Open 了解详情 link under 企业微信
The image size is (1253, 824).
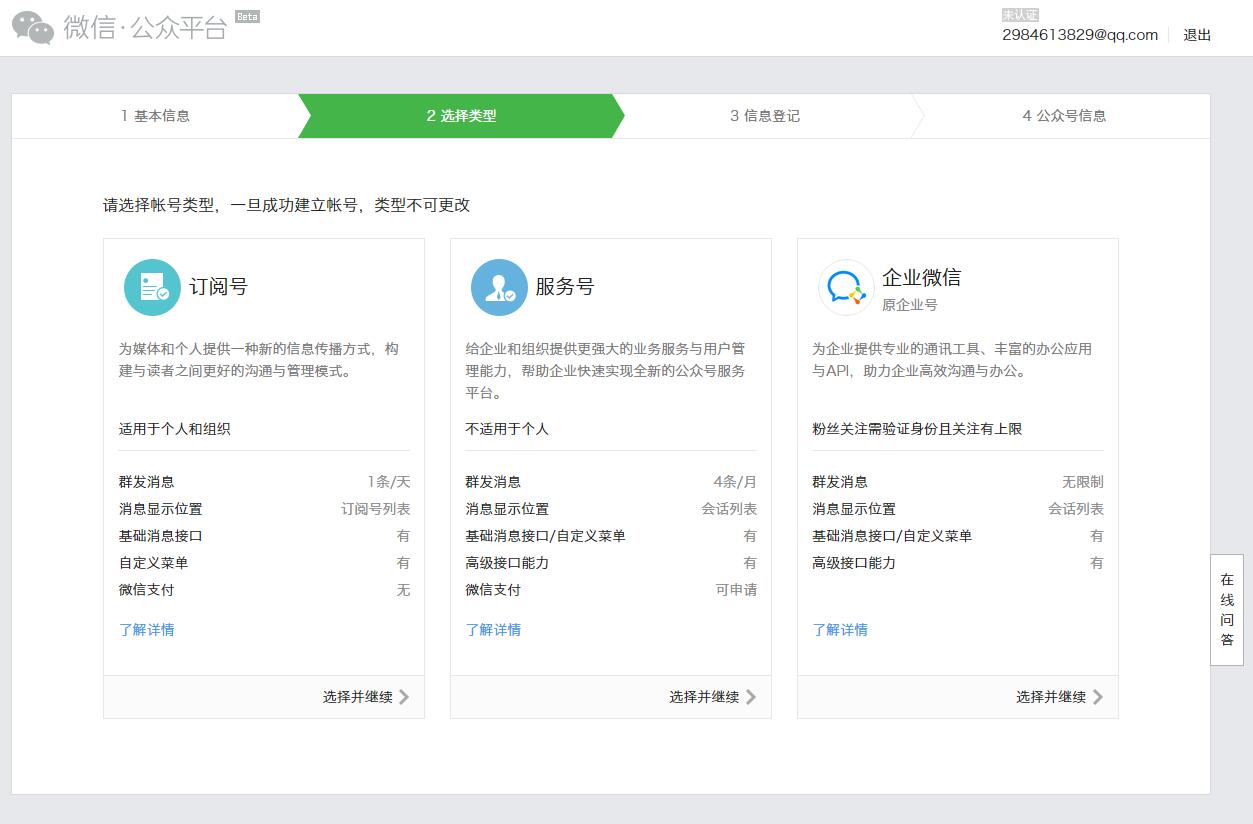(x=840, y=630)
